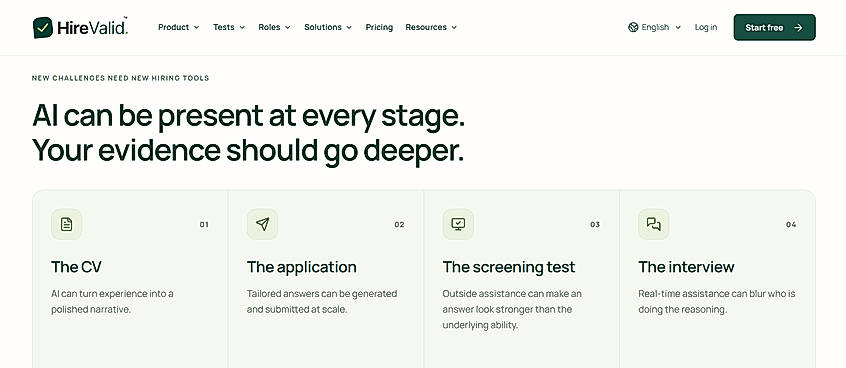Click the CV document icon
Screen dimensions: 846x368
66,224
